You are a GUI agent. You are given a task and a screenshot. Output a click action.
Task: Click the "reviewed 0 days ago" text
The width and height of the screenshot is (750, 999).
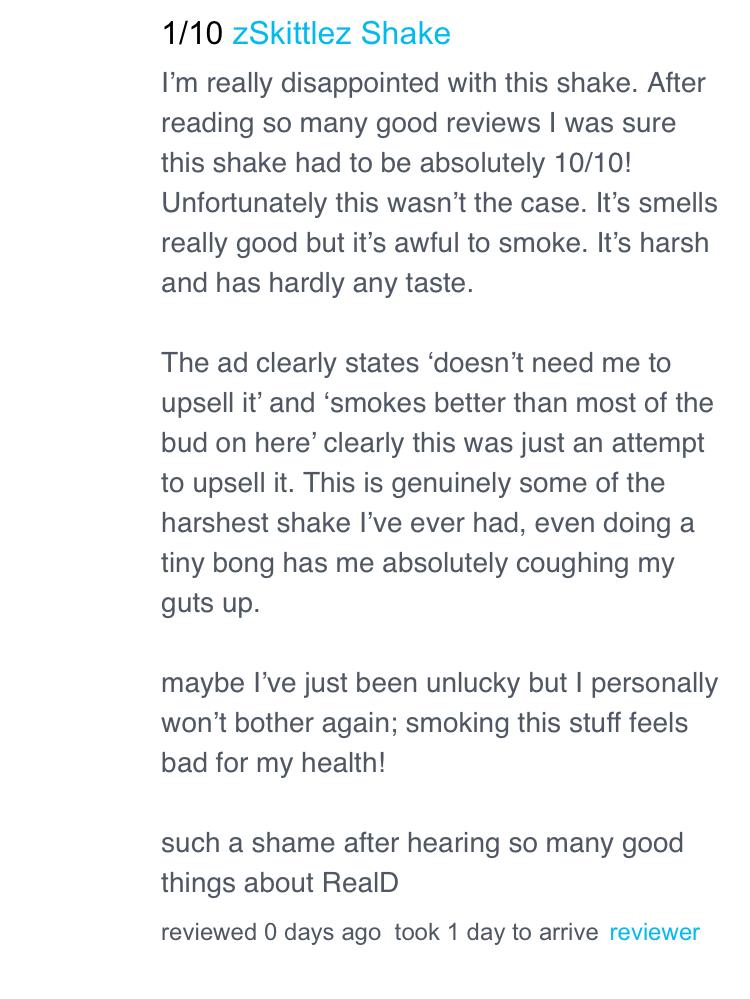[270, 932]
